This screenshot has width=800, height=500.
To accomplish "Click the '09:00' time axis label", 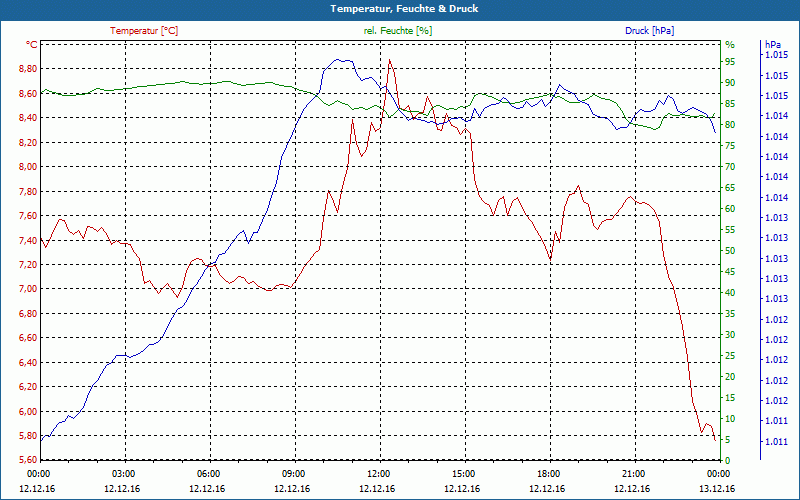I will (293, 474).
